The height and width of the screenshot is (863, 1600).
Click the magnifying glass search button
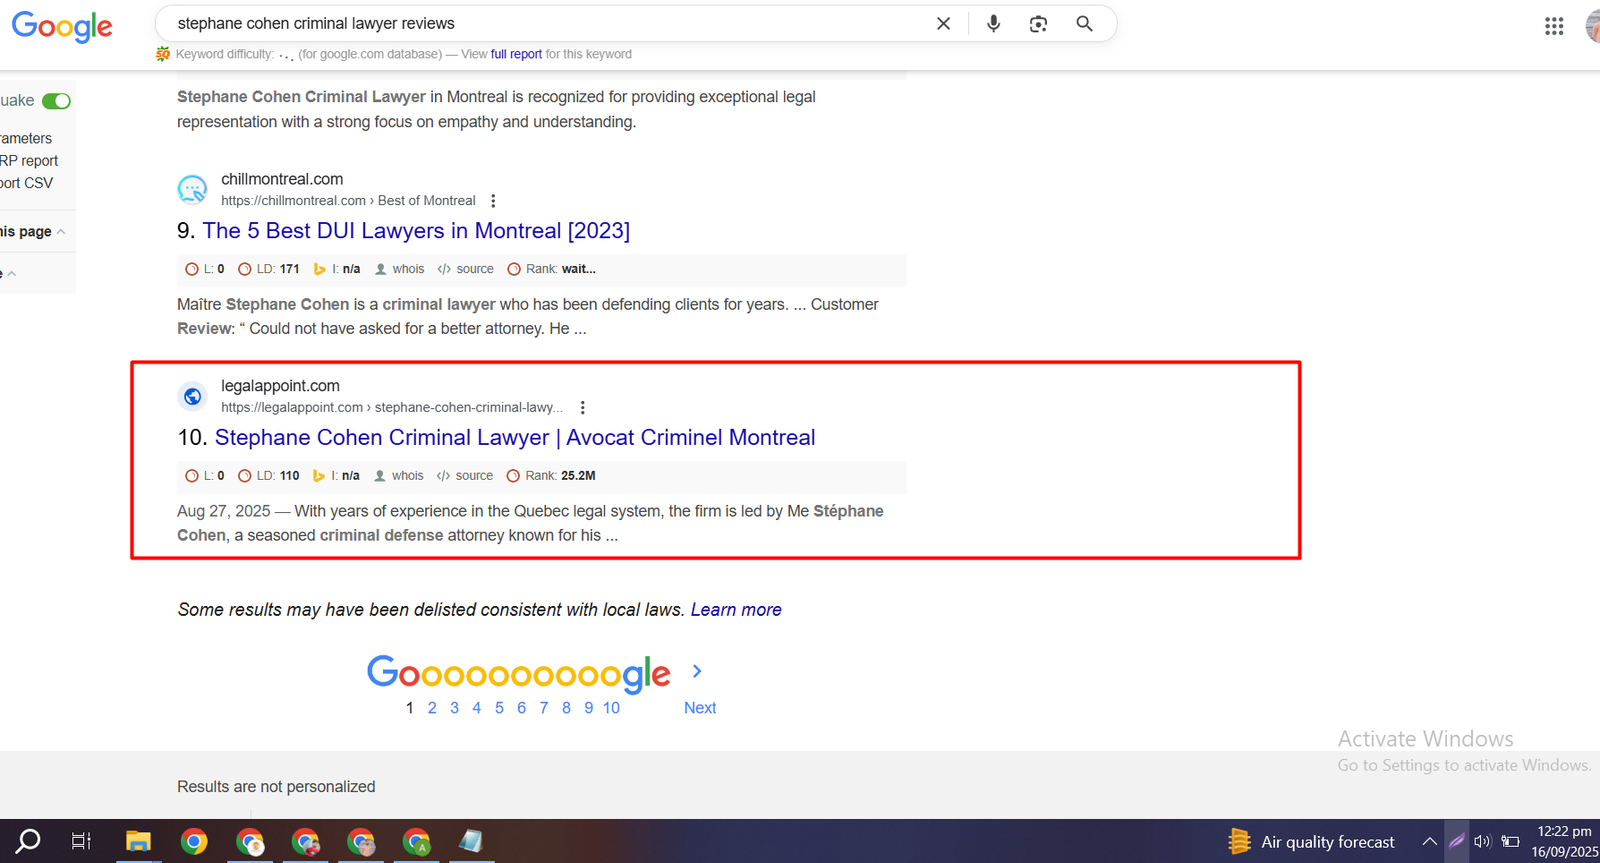point(1084,24)
